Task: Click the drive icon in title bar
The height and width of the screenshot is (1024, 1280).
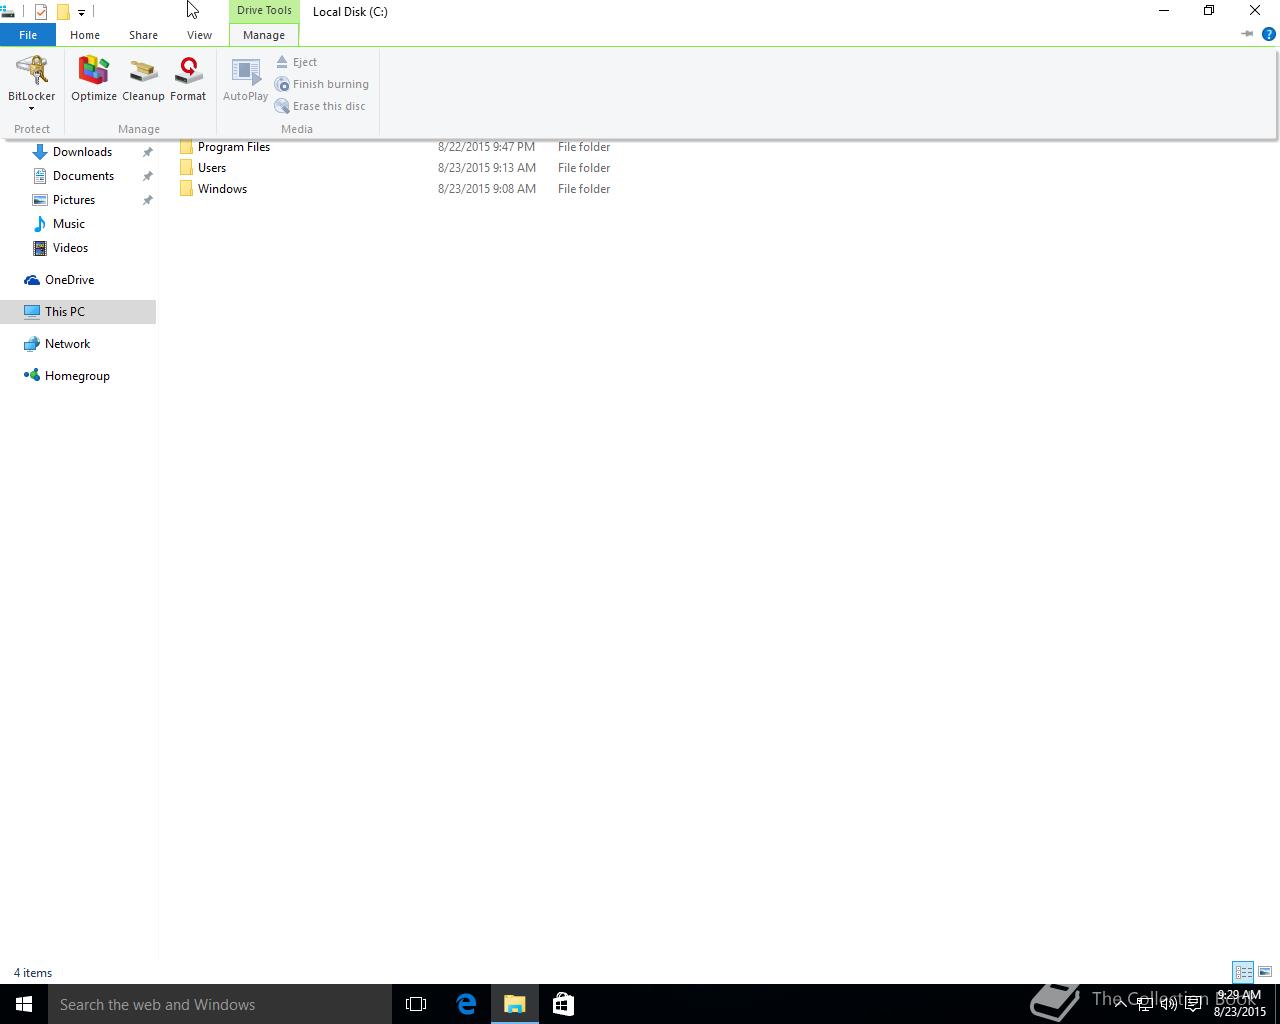Action: 7,12
